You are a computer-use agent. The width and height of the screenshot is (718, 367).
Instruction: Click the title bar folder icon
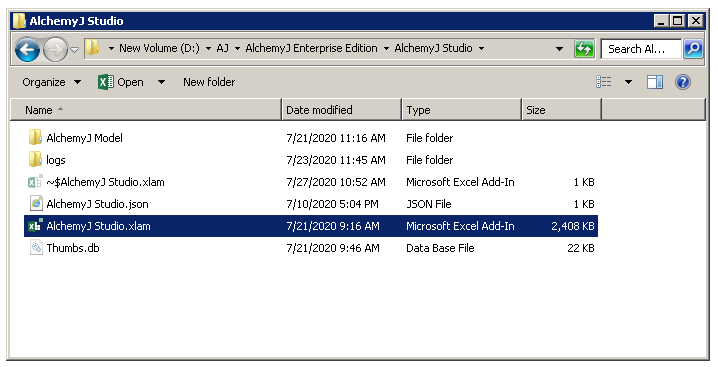[19, 21]
